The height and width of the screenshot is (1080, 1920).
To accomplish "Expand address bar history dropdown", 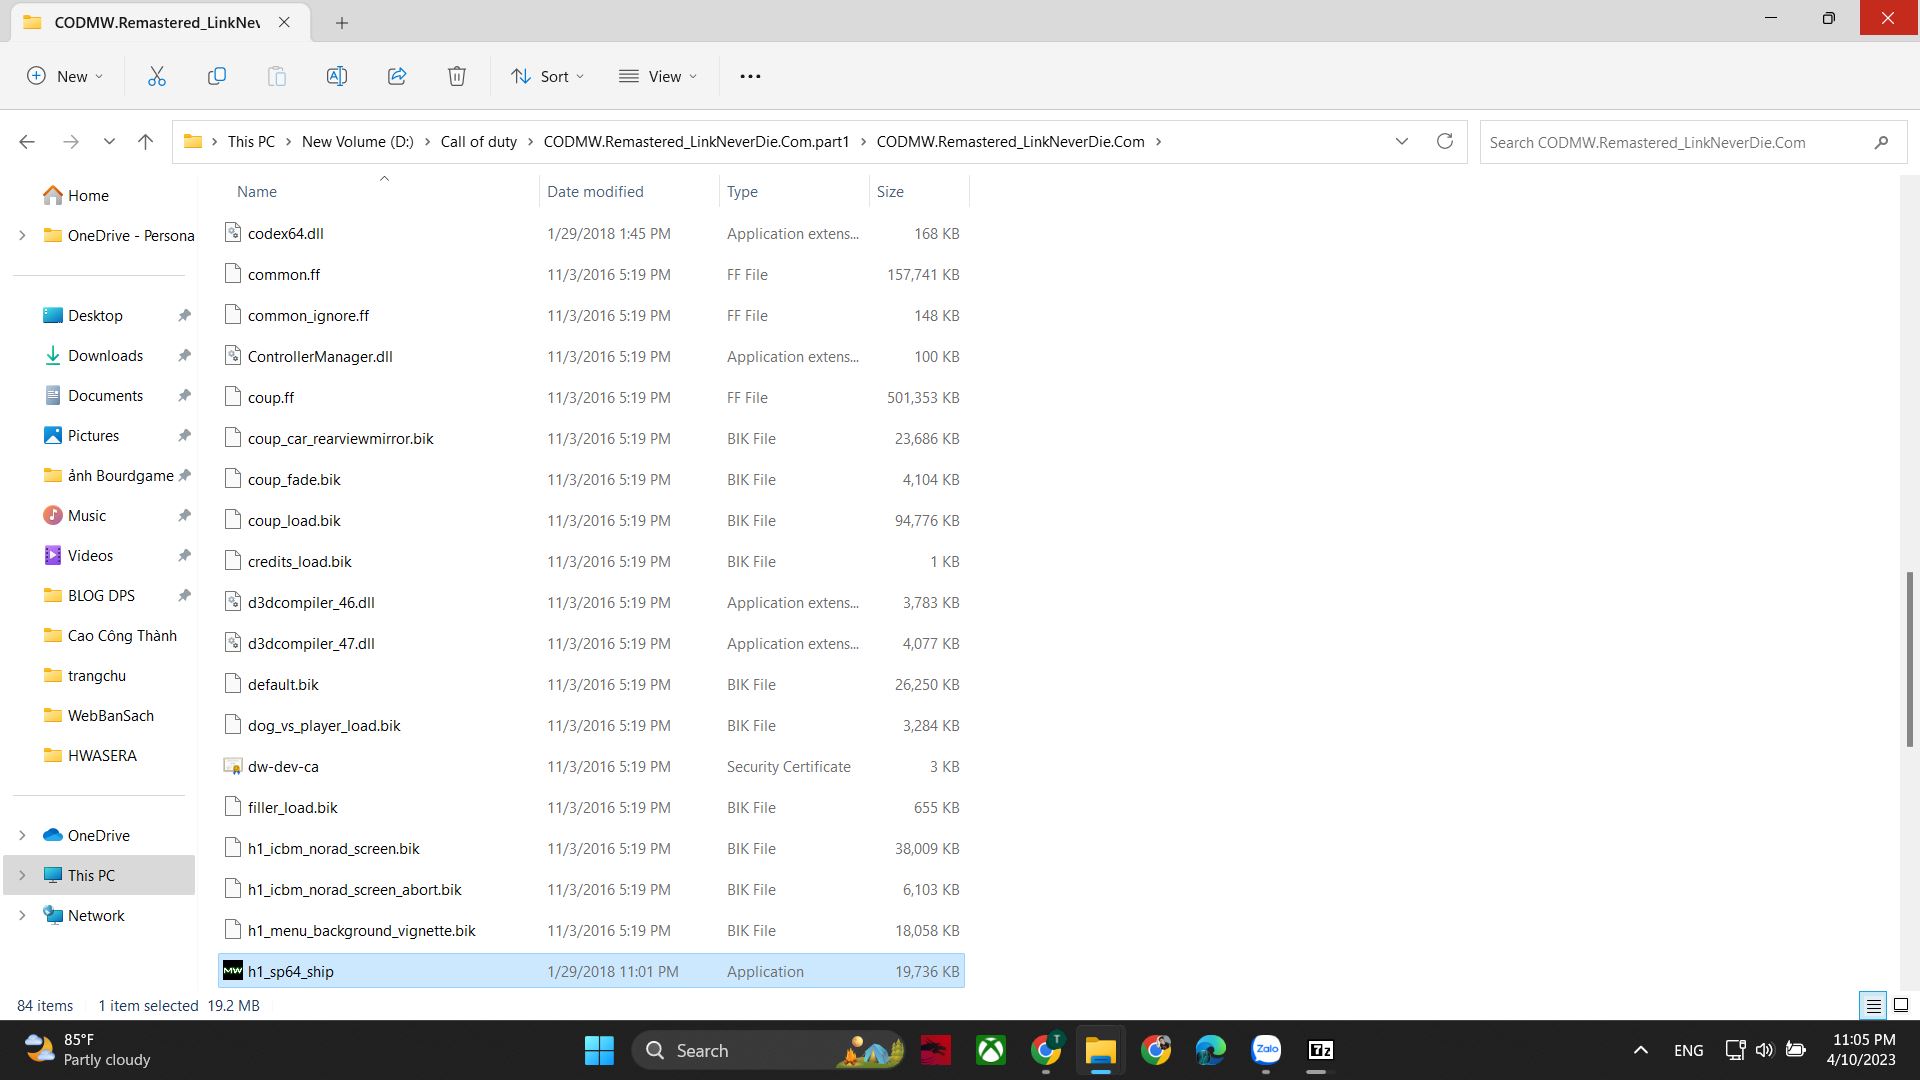I will pyautogui.click(x=1401, y=141).
